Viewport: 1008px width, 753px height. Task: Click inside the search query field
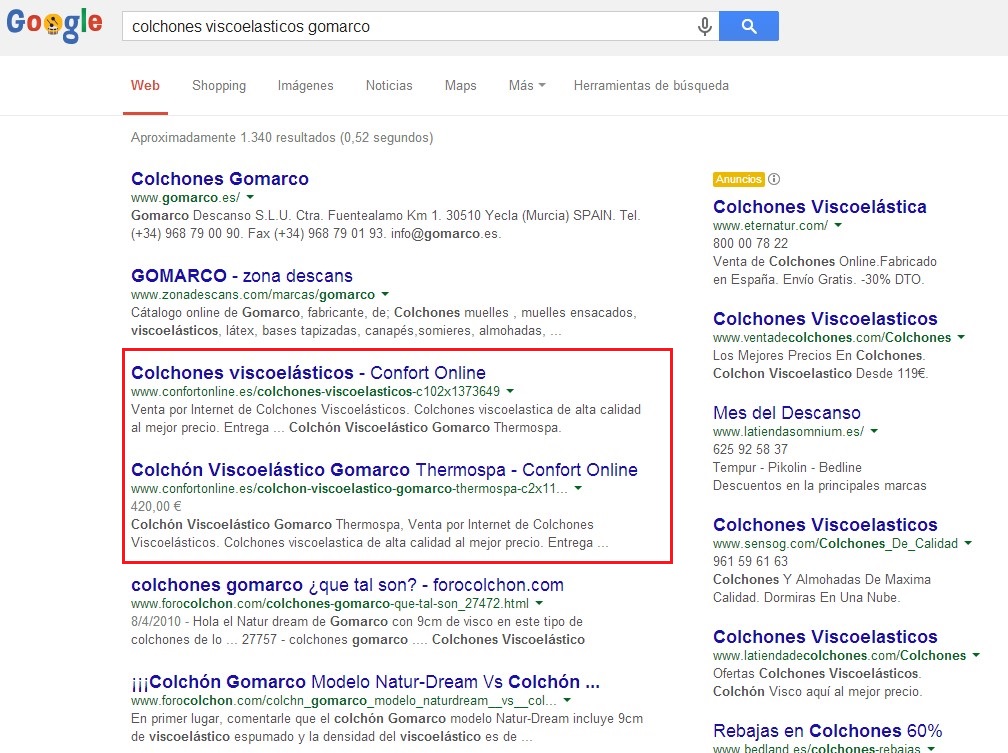(x=400, y=27)
